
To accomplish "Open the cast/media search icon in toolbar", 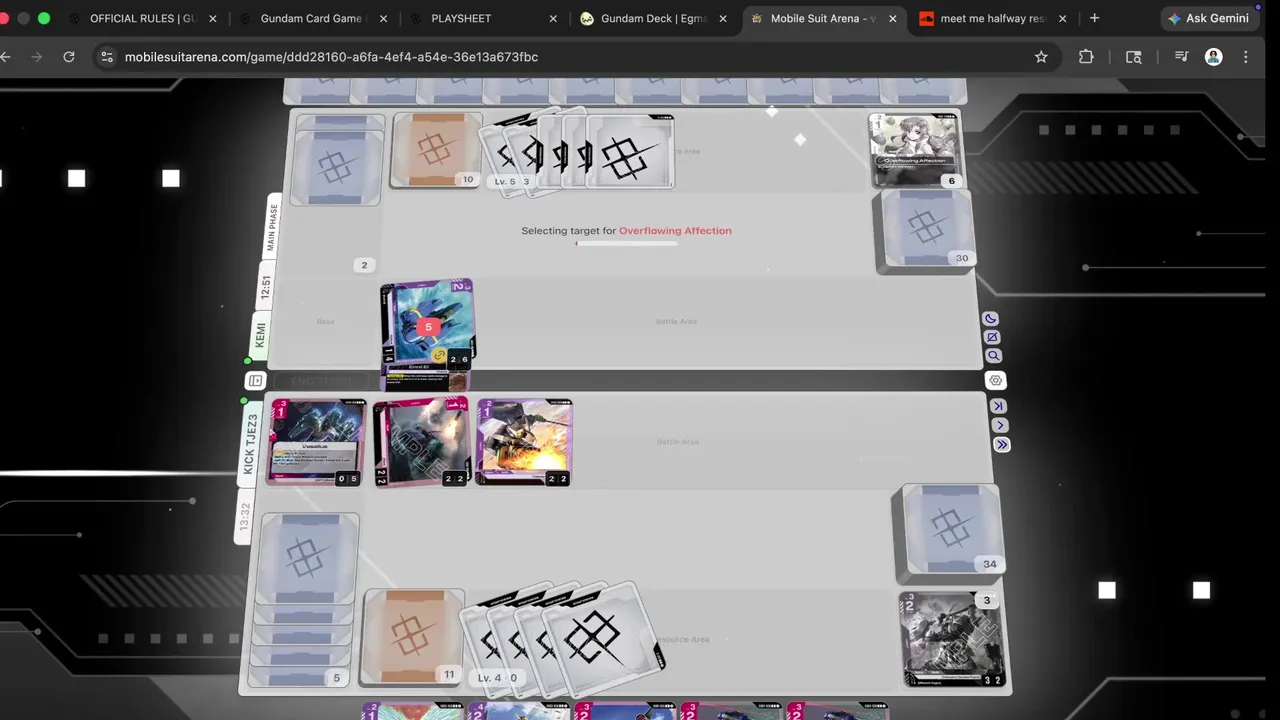I will coord(1134,57).
